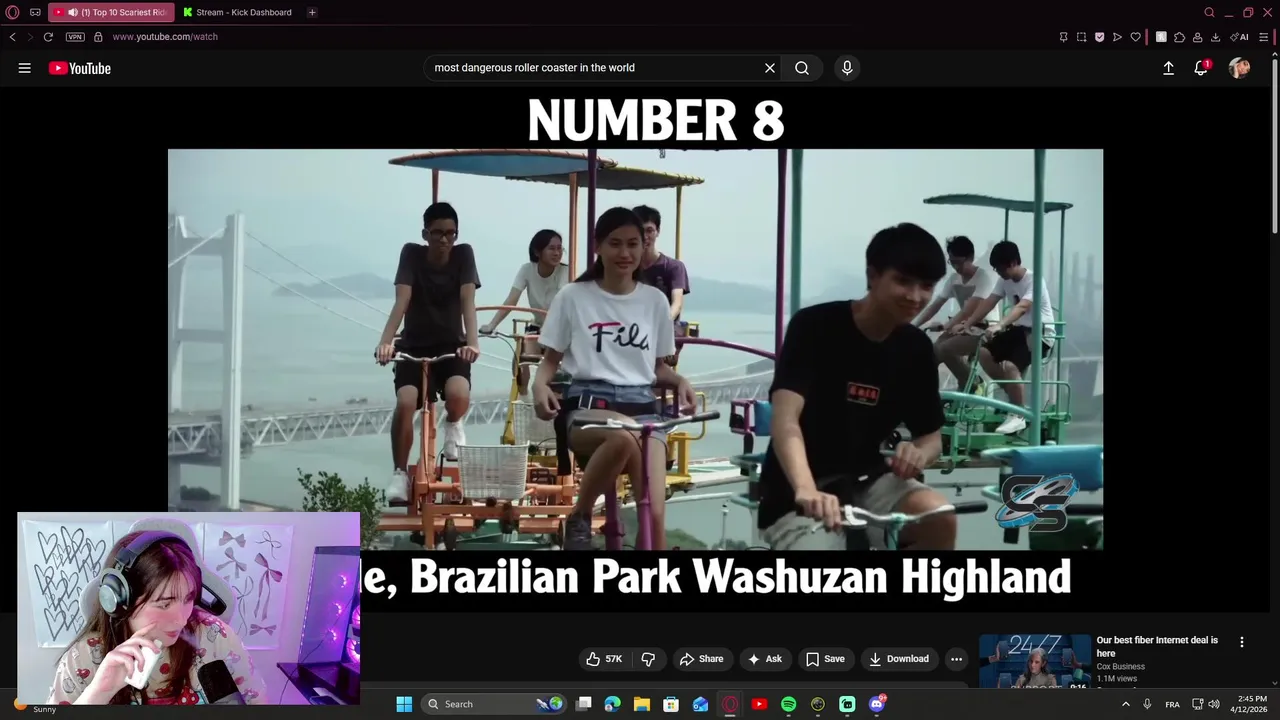Go back to the previous page

12,37
